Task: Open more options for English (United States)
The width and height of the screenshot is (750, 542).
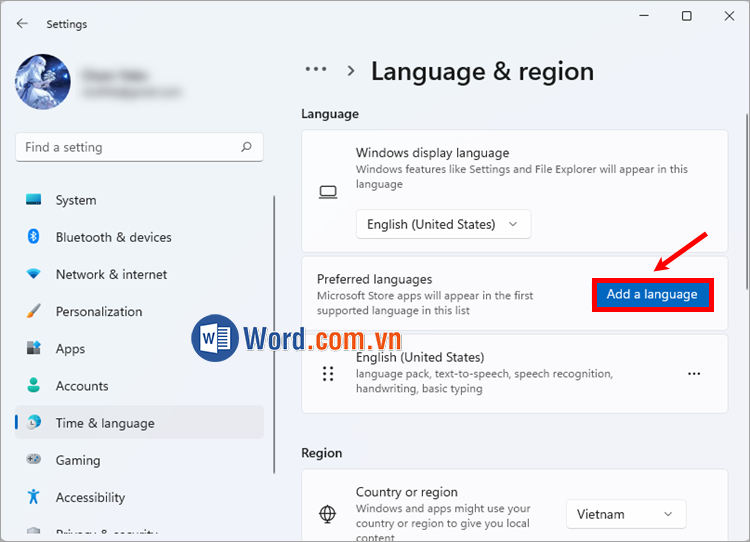Action: (x=694, y=374)
